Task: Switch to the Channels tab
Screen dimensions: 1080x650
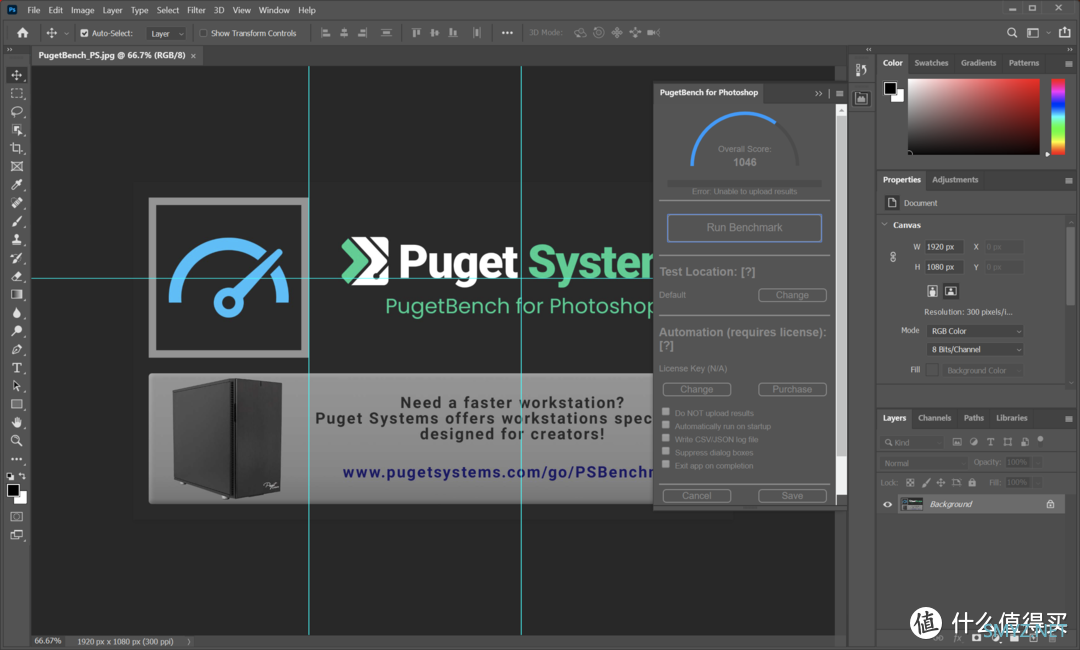Action: coord(934,418)
